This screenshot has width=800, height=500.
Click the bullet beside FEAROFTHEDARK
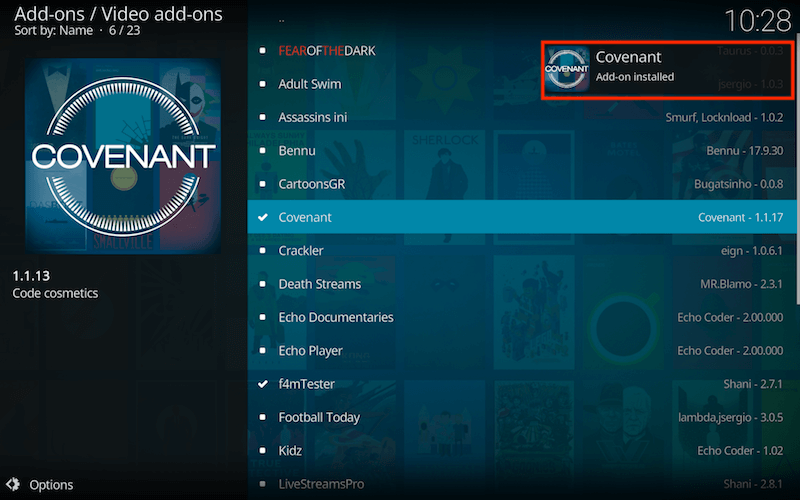coord(263,51)
